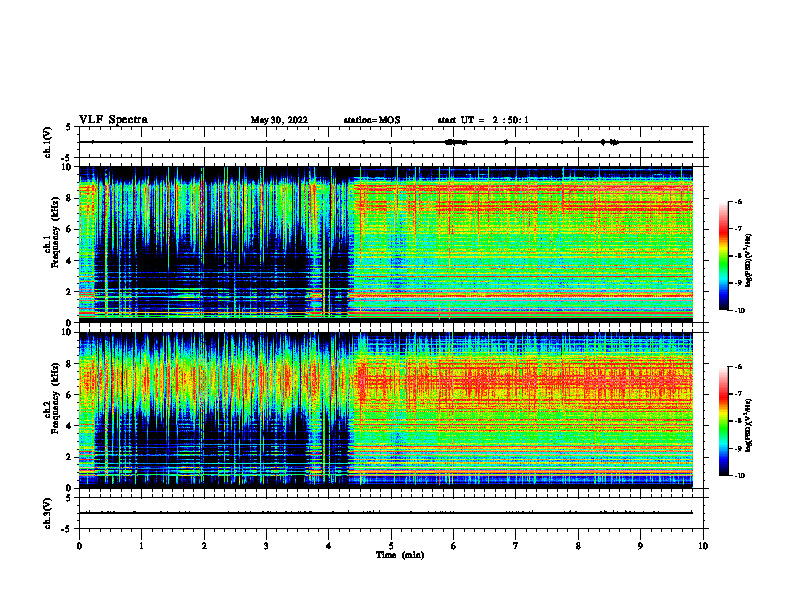Click the time axis tick label "5"
The image size is (792, 612).
pos(391,546)
